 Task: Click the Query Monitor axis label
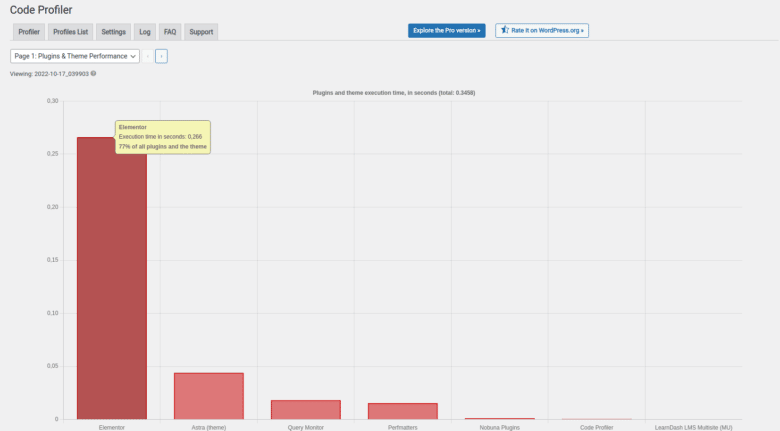pyautogui.click(x=306, y=428)
